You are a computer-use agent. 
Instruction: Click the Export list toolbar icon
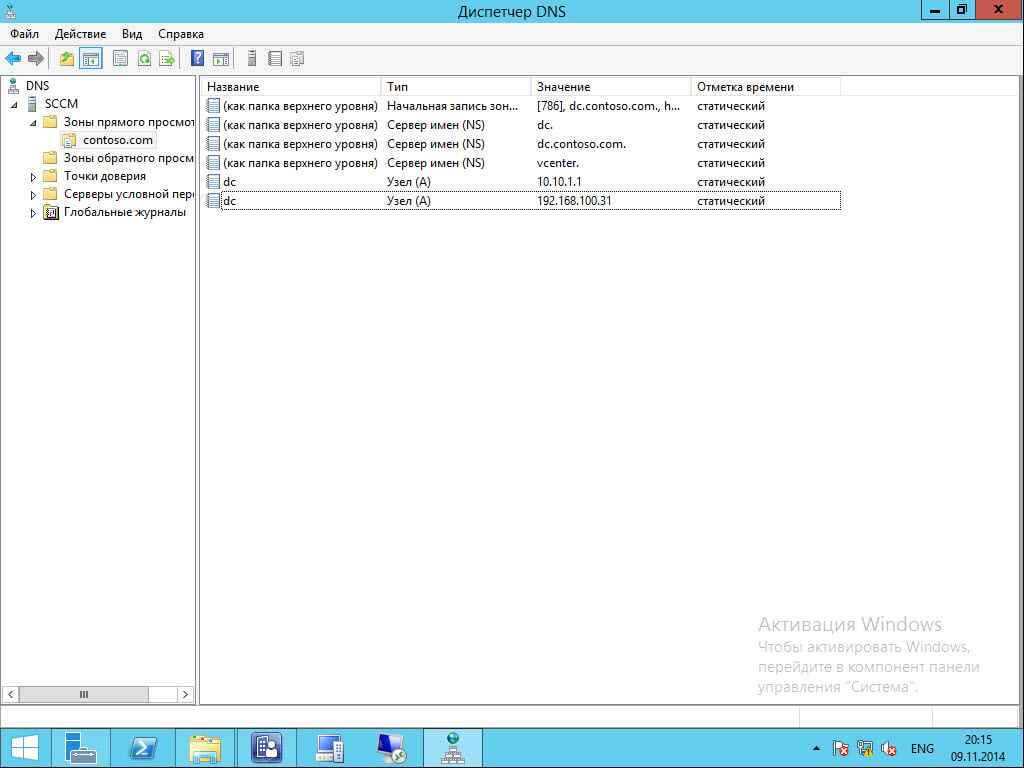167,59
